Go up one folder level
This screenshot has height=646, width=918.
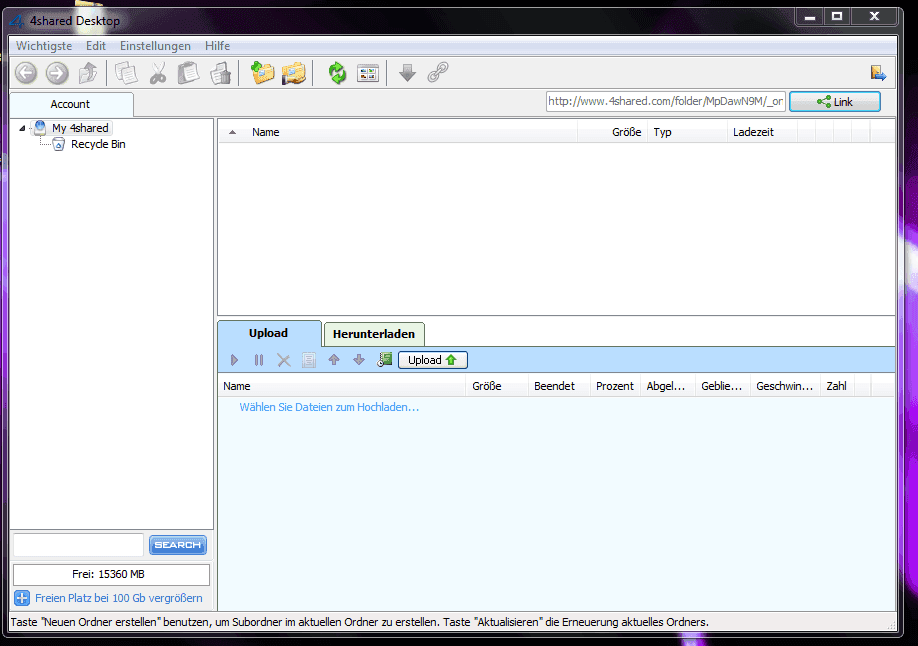pos(88,73)
